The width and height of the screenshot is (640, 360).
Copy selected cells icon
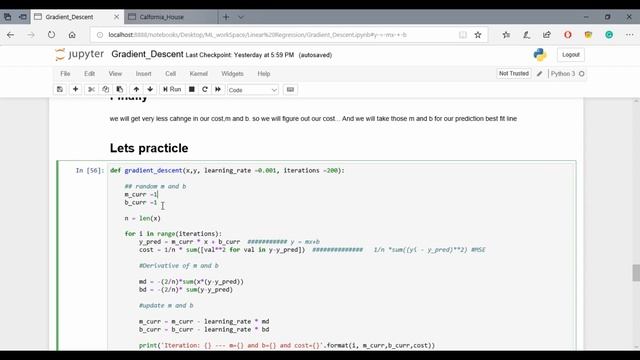tap(105, 89)
